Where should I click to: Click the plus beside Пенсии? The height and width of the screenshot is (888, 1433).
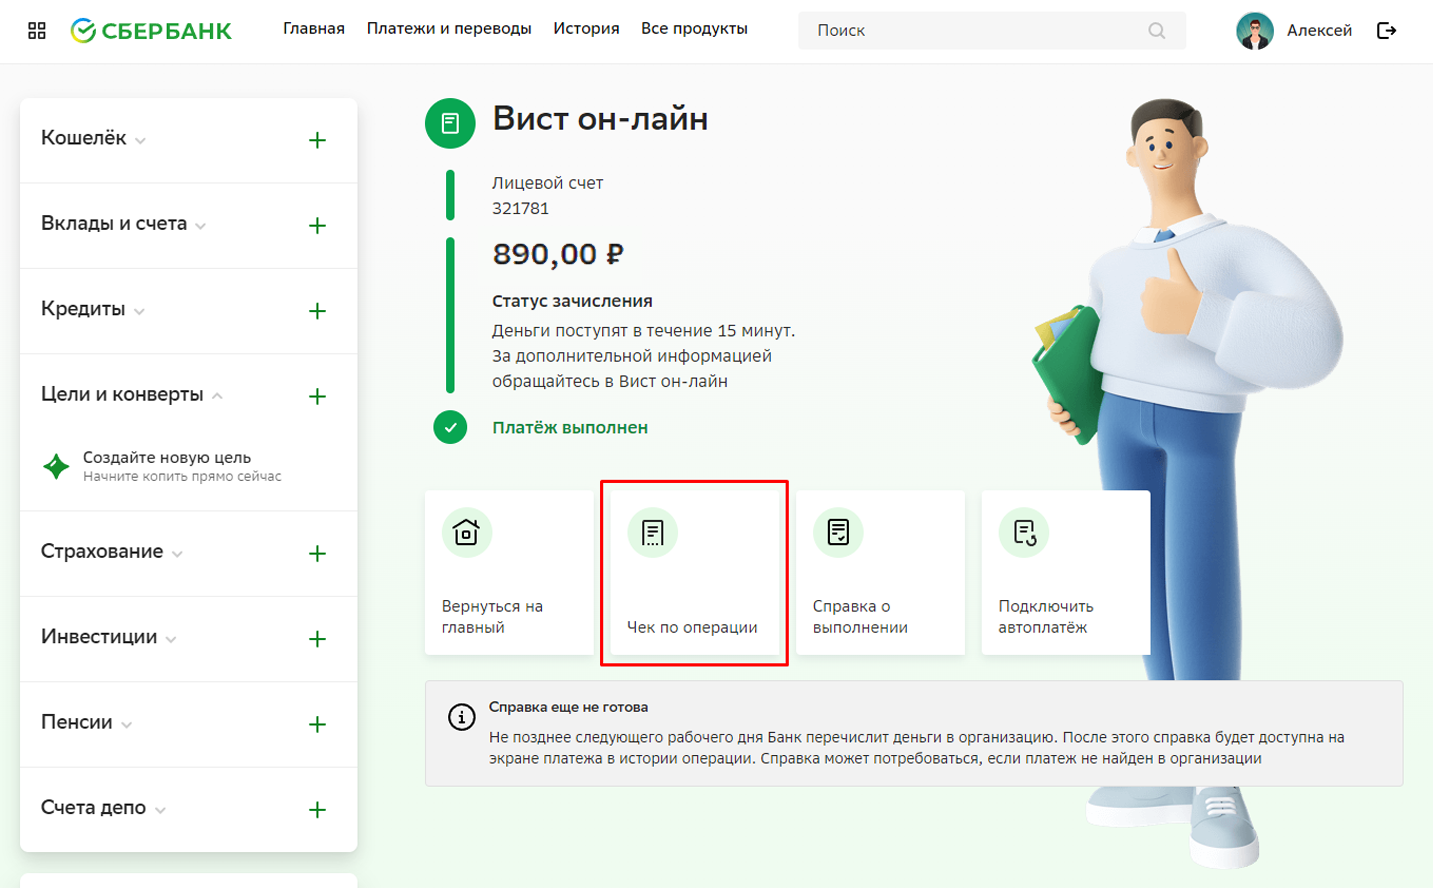click(317, 725)
